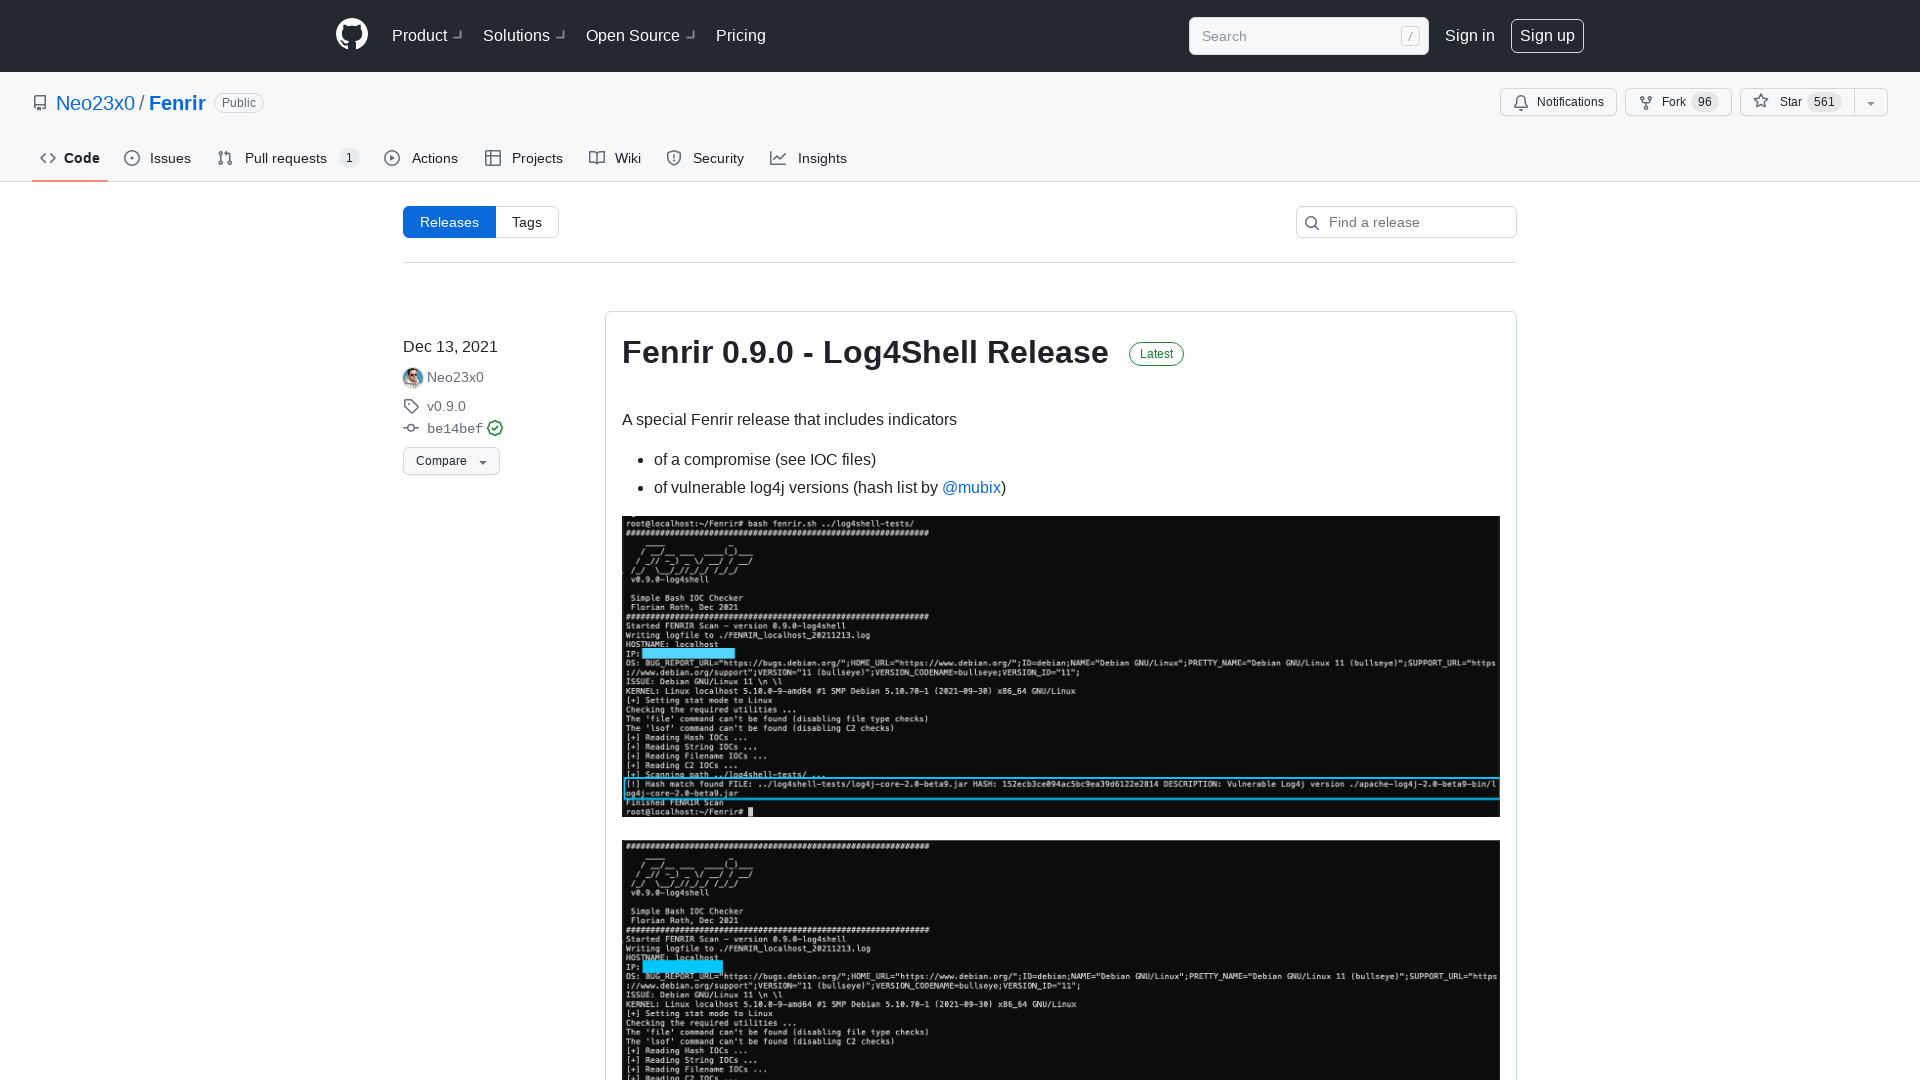Open the Pull requests tab
Viewport: 1920px width, 1080px height.
coord(288,158)
